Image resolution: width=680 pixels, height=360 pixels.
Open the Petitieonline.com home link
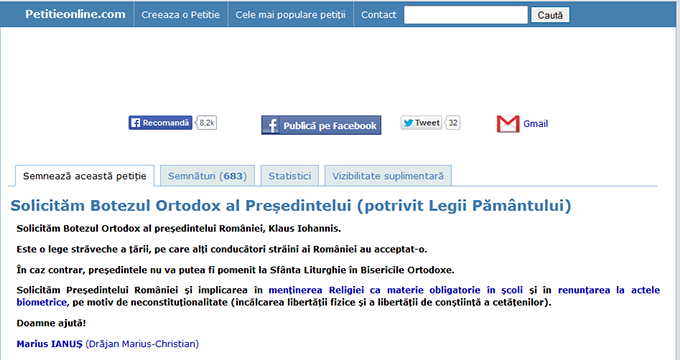(x=75, y=14)
